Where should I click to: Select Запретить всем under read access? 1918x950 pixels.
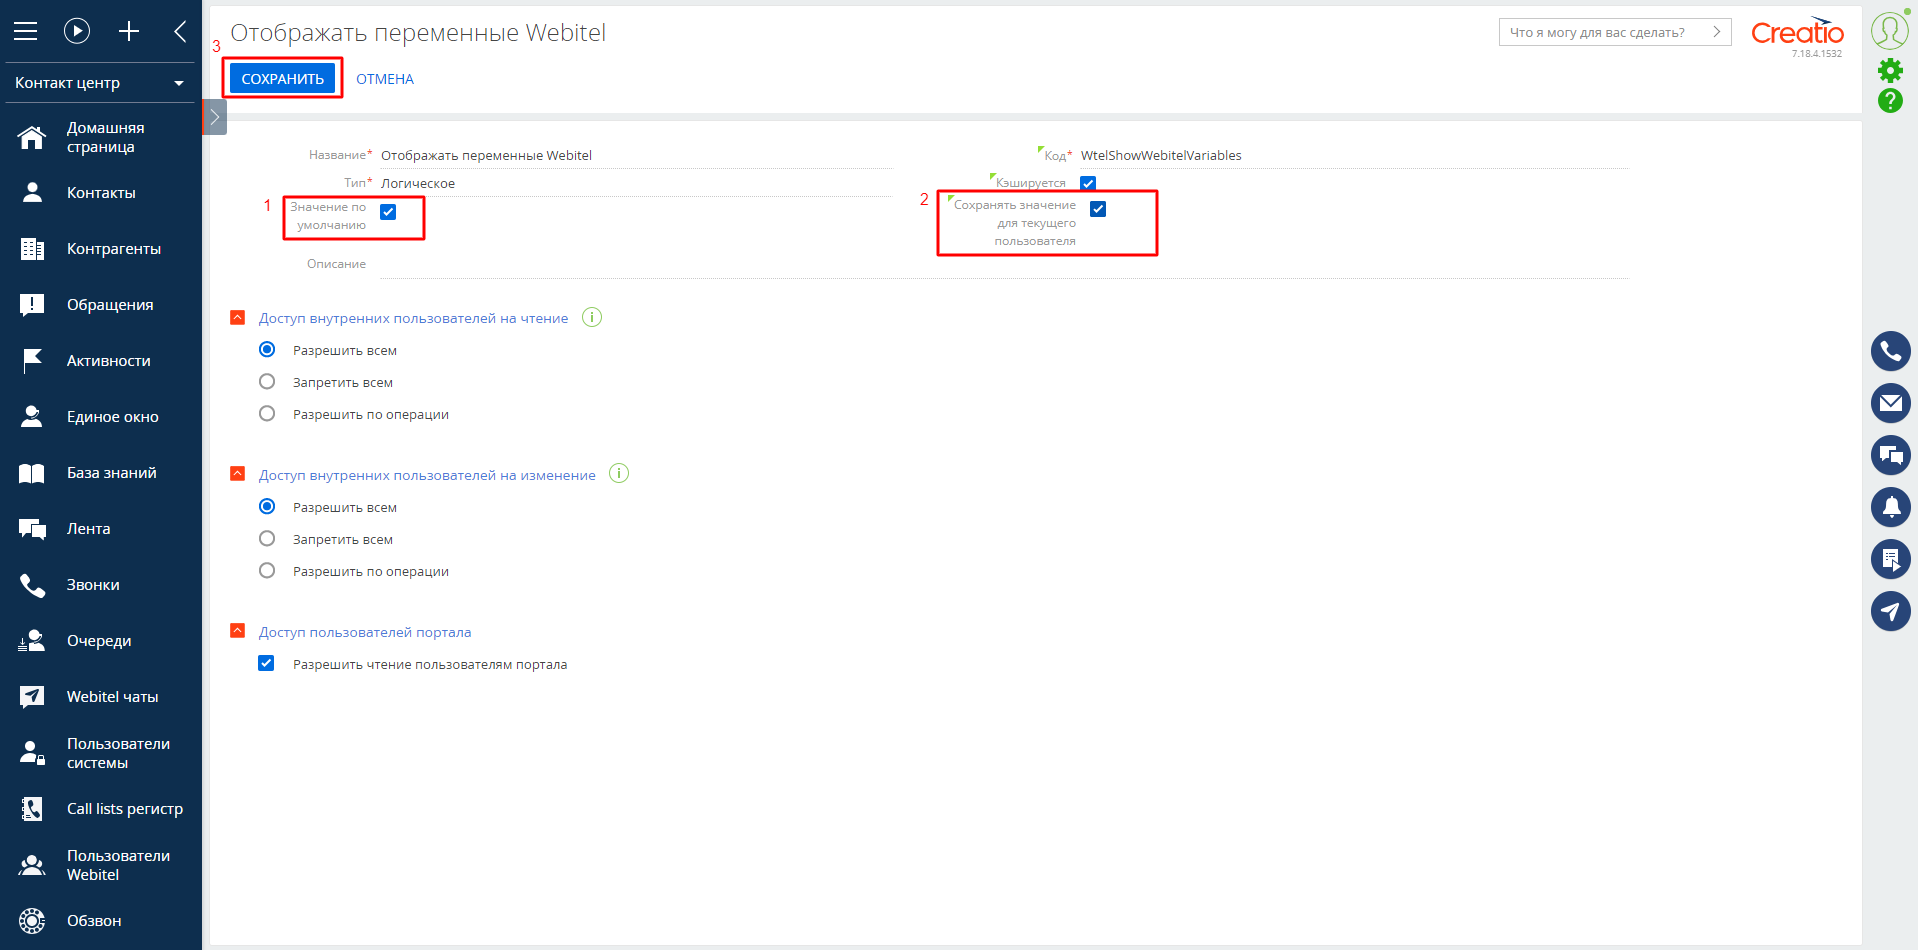[x=267, y=381]
